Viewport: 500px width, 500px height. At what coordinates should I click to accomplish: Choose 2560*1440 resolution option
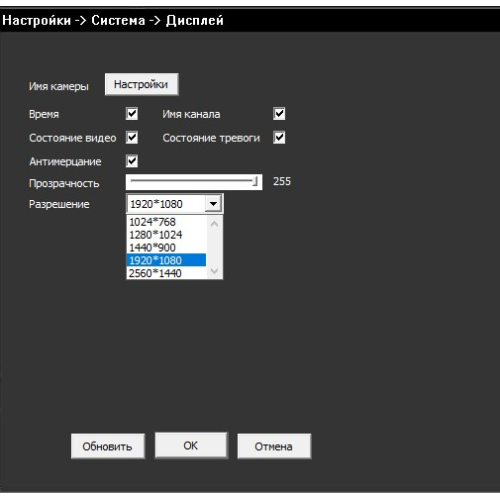[166, 273]
